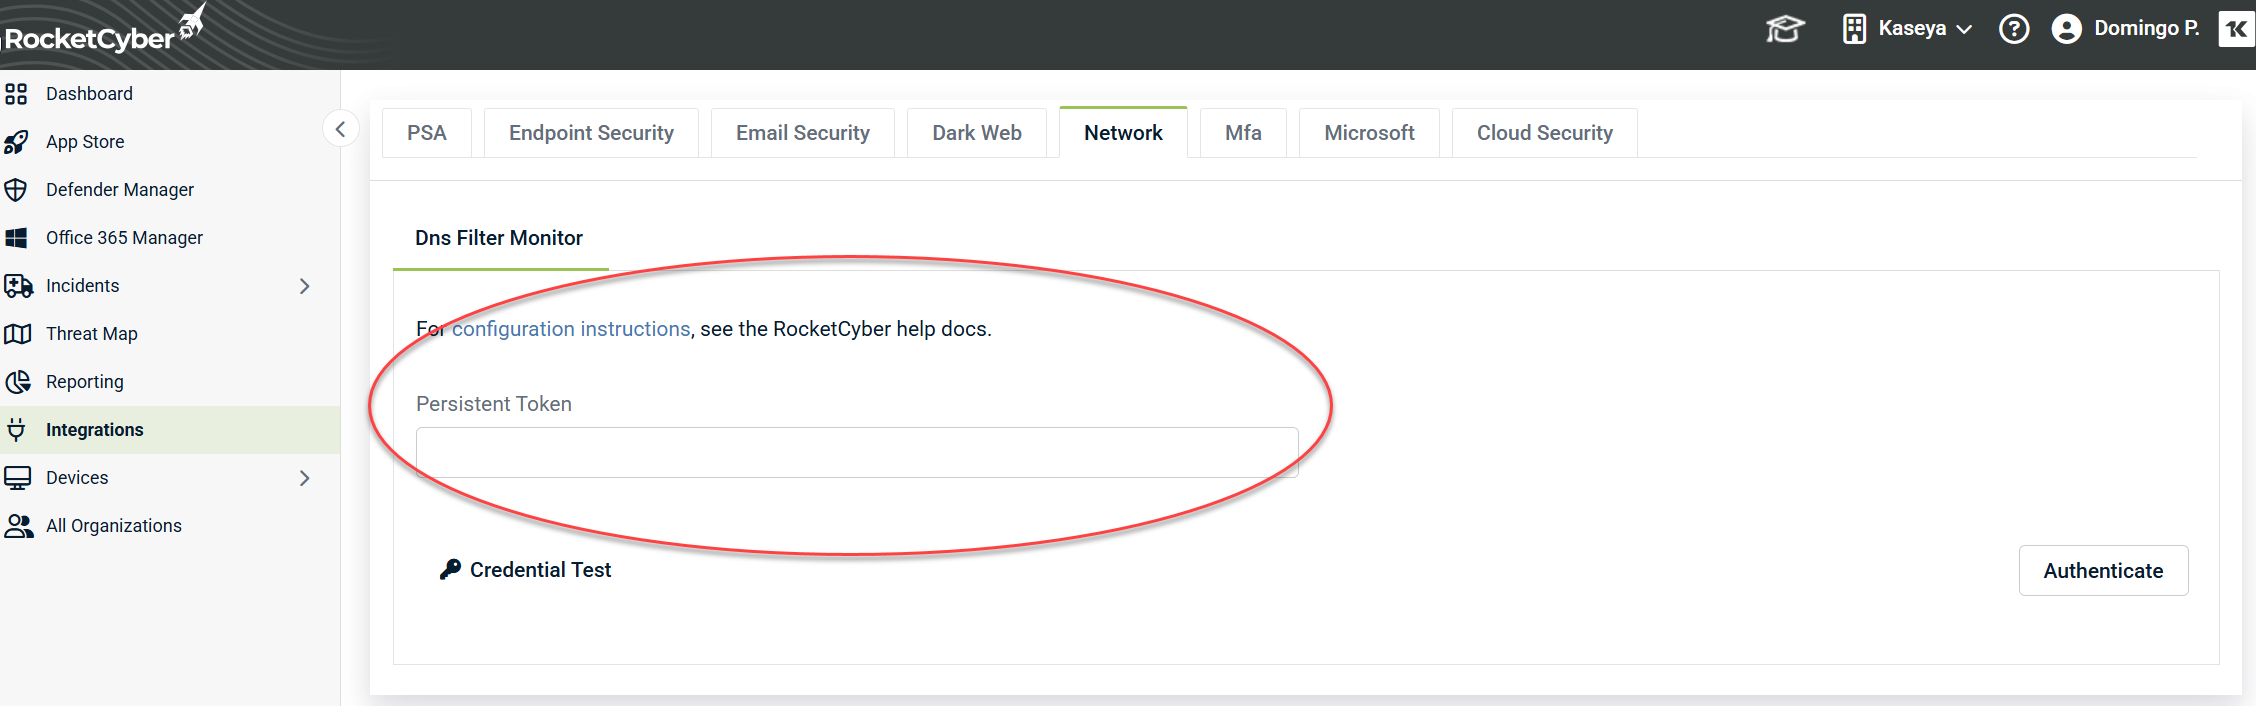Viewport: 2256px width, 706px height.
Task: Select the Dns Filter Monitor subtab
Action: [499, 238]
